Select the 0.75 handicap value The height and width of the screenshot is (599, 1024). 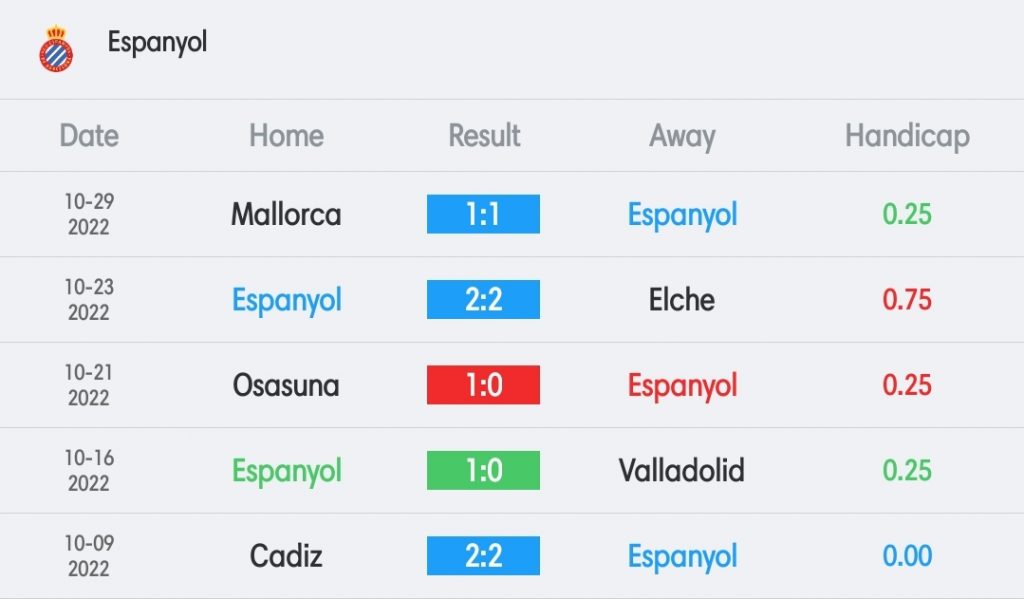(907, 300)
